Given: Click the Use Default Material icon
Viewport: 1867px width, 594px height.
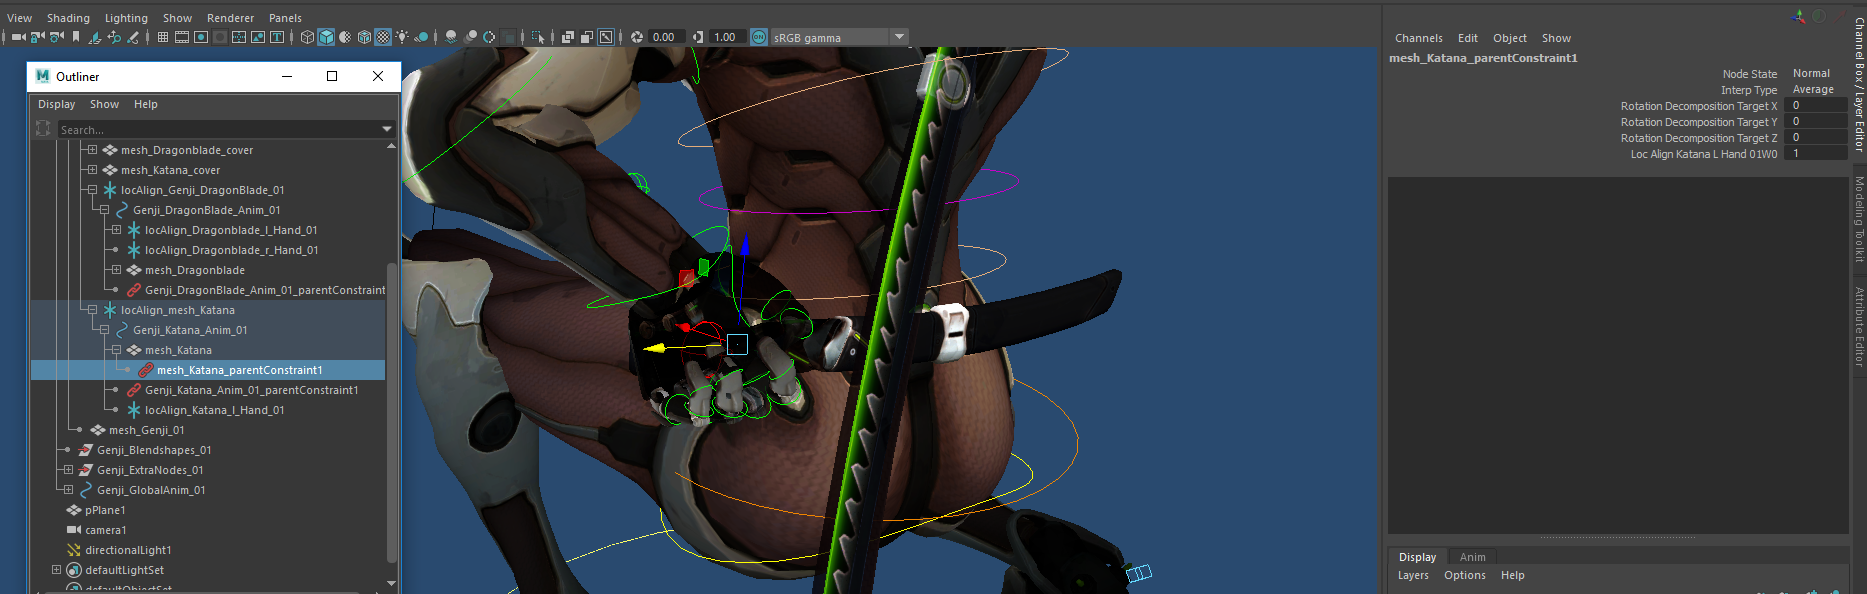Looking at the screenshot, I should pyautogui.click(x=345, y=37).
